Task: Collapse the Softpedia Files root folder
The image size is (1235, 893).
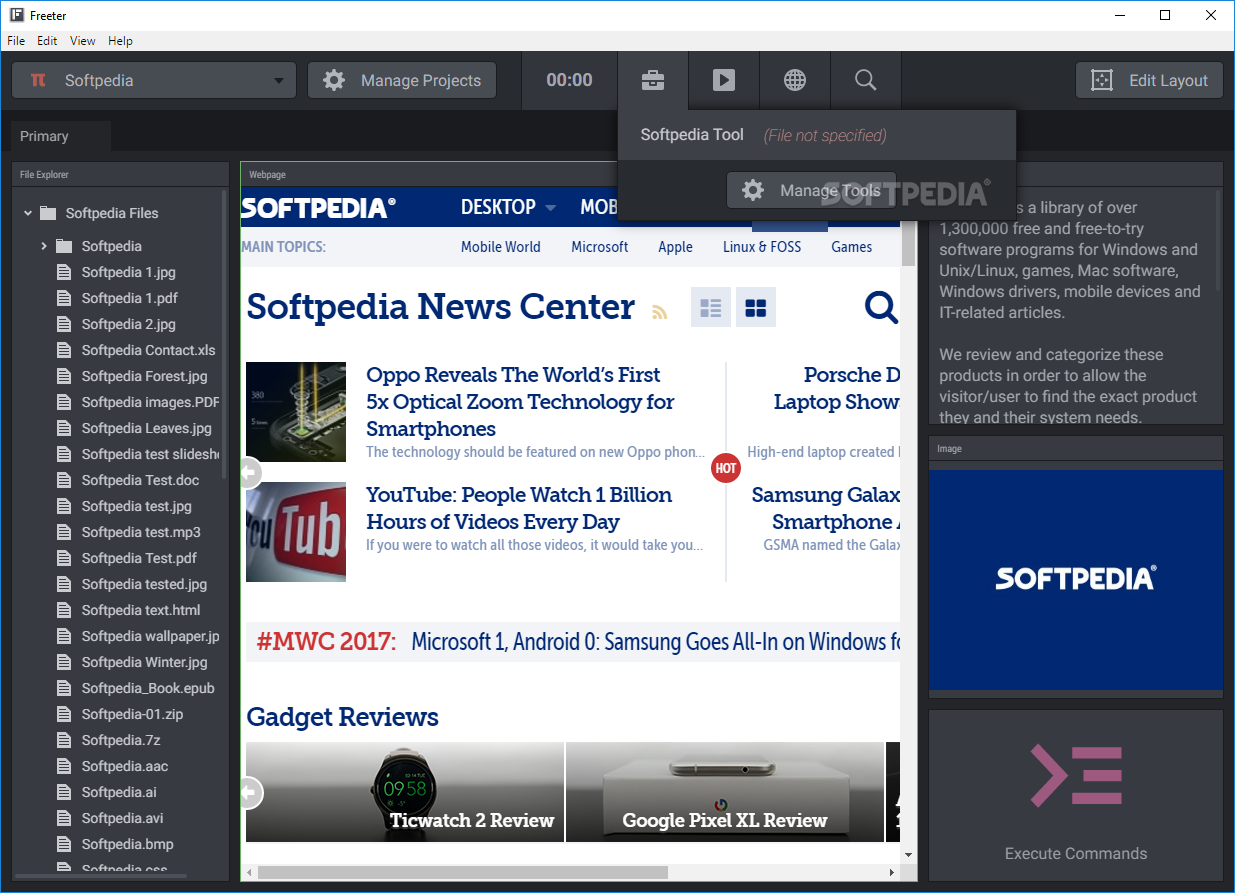Action: (27, 213)
